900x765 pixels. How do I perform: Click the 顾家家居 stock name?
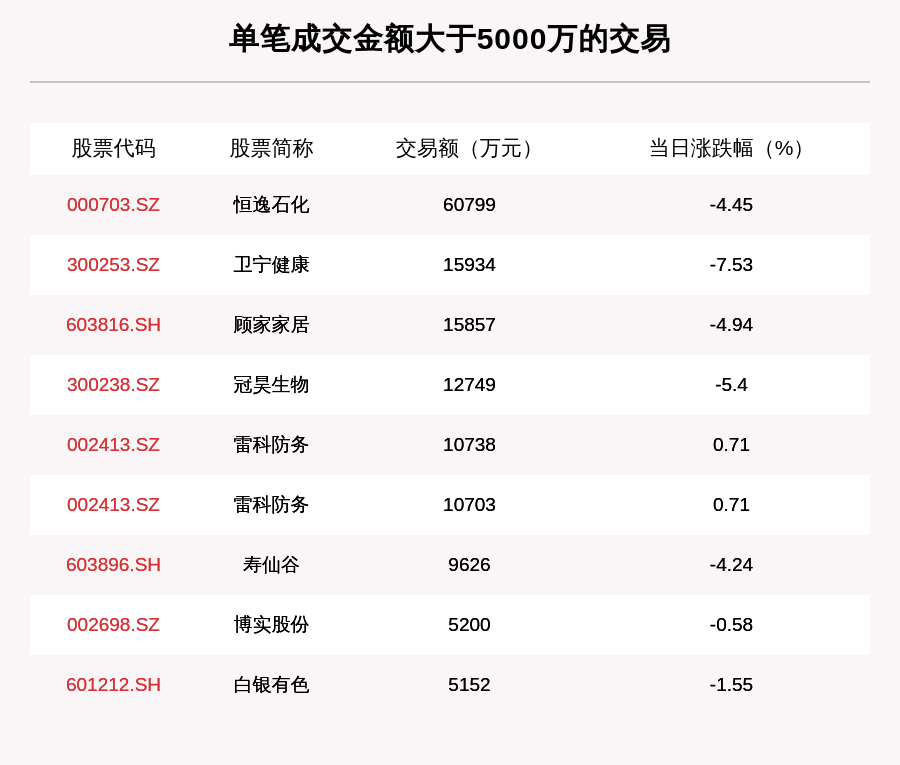click(x=270, y=325)
